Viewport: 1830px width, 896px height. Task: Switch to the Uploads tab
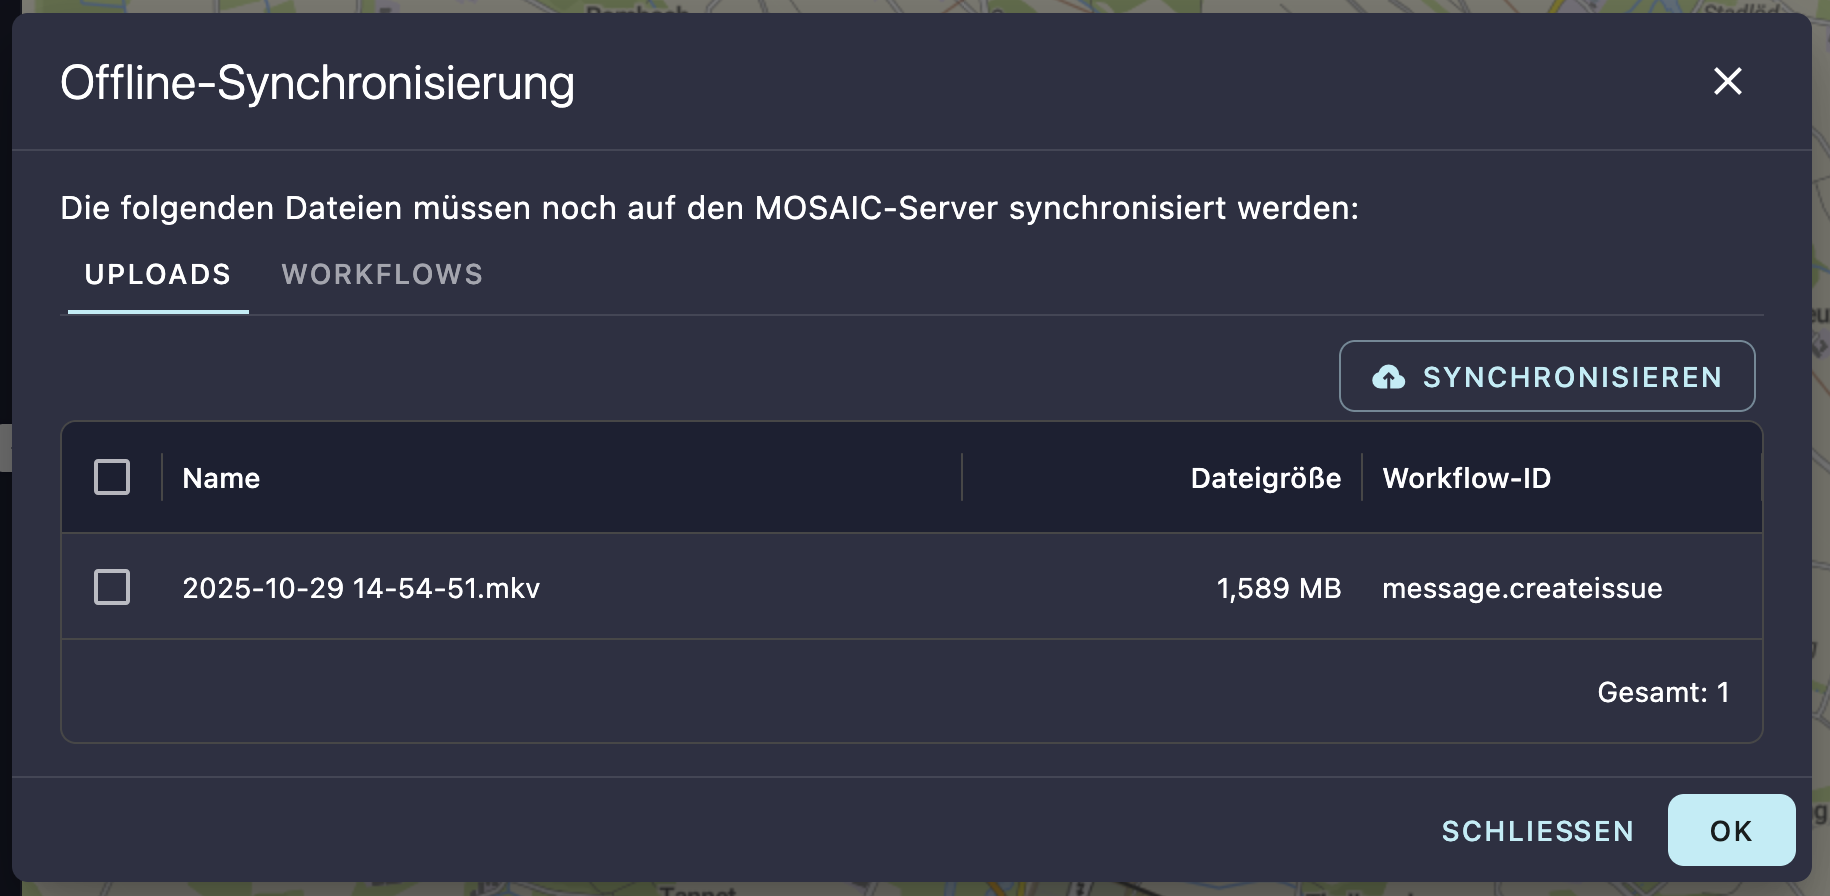click(158, 275)
